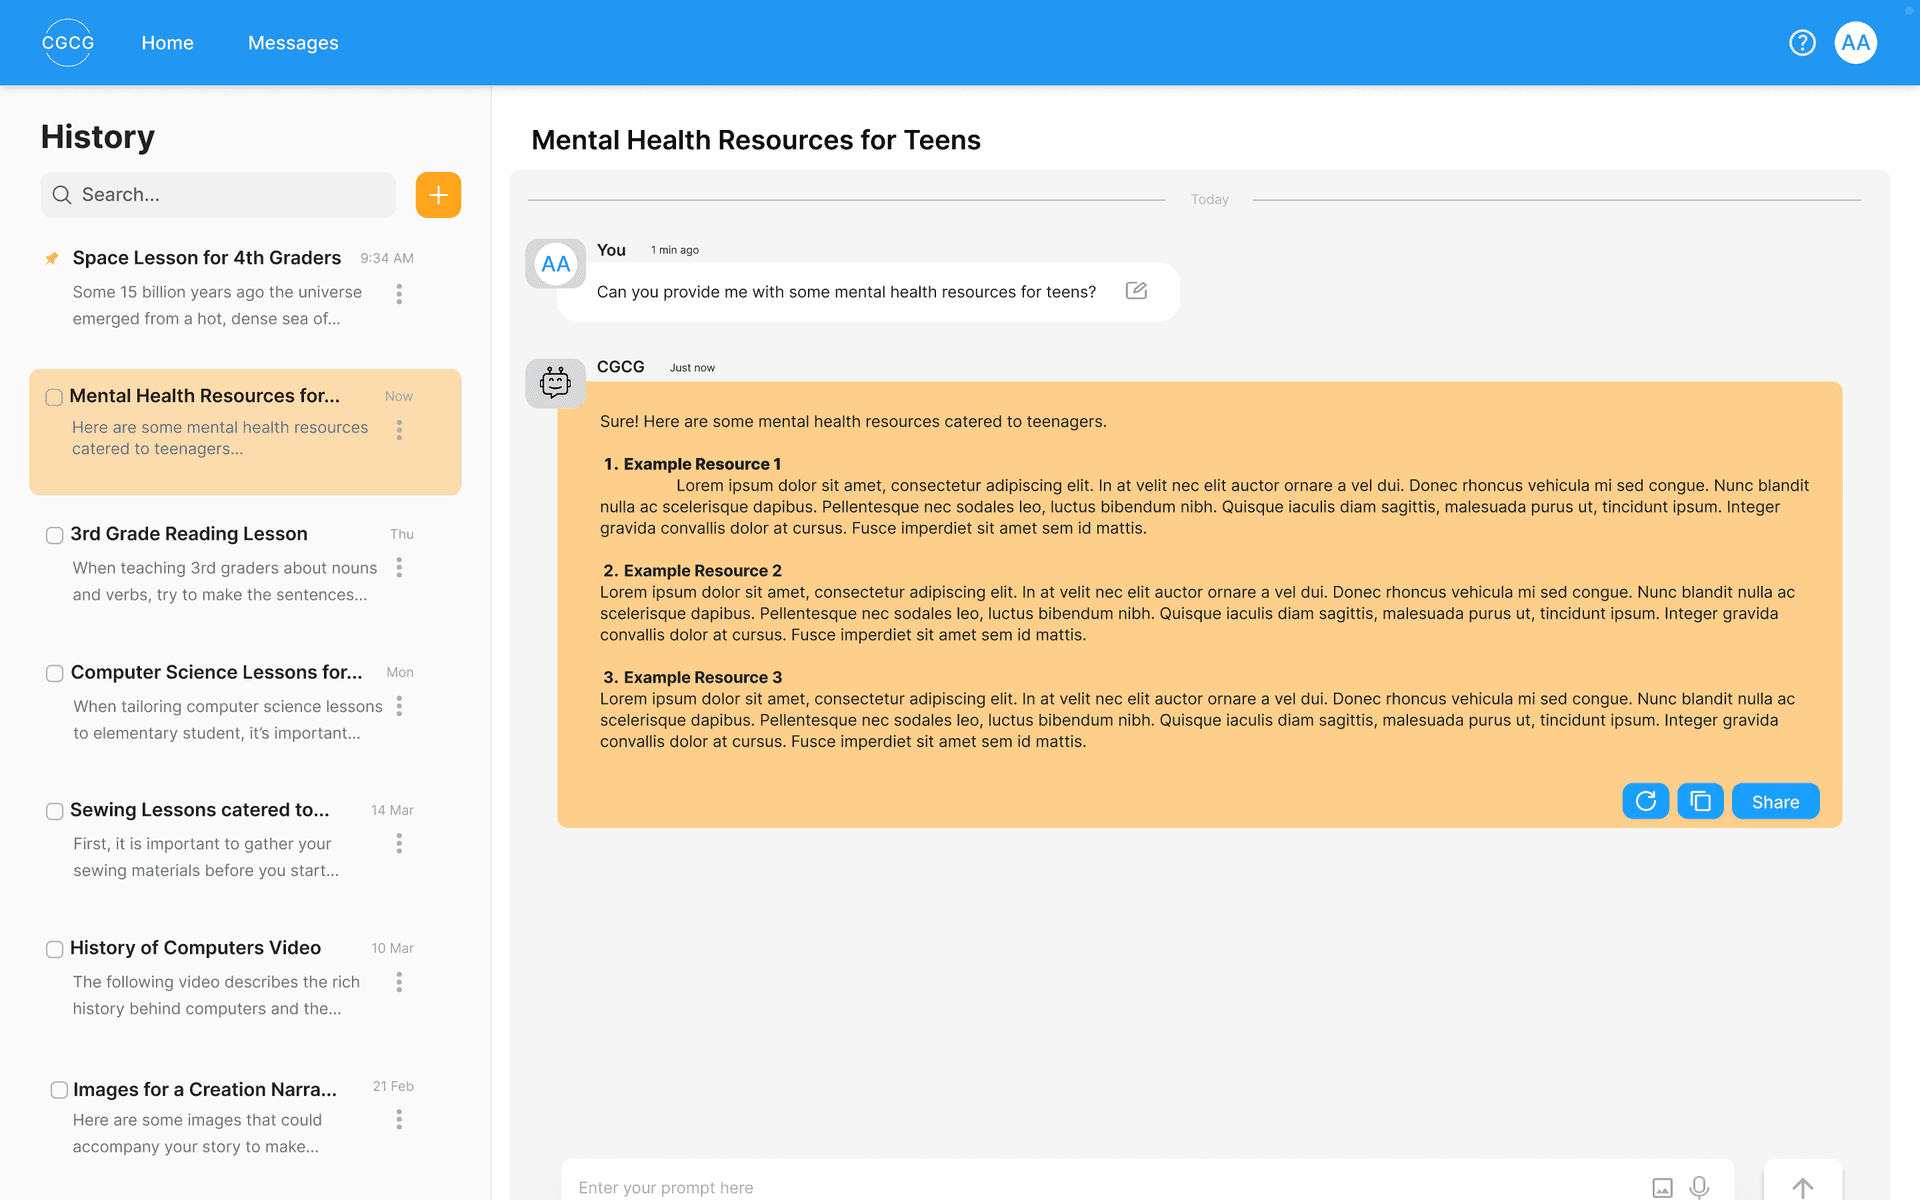Click the help question mark icon

1802,43
